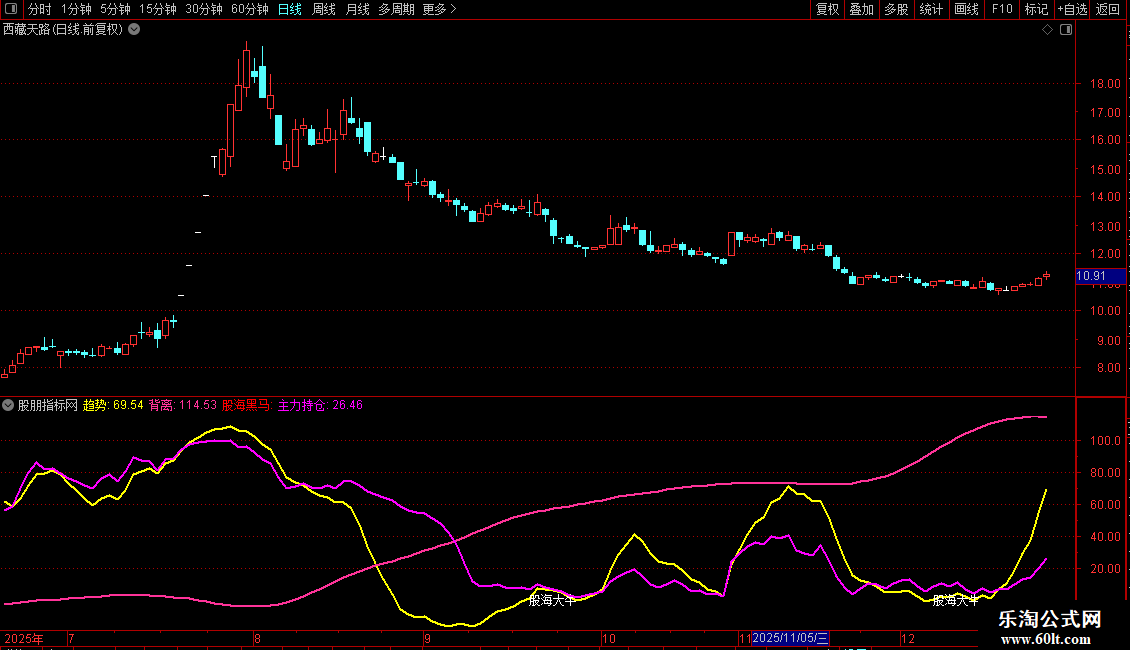Click the 返回 back button
This screenshot has width=1130, height=650.
pyautogui.click(x=1108, y=10)
